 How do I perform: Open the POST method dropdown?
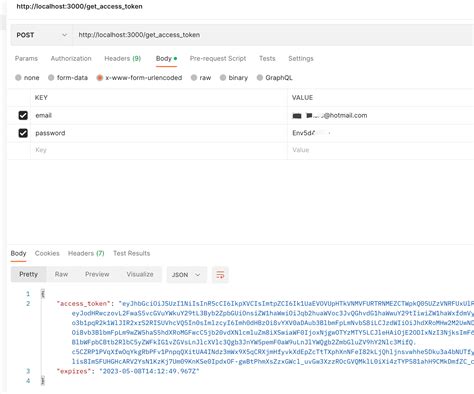pos(42,35)
